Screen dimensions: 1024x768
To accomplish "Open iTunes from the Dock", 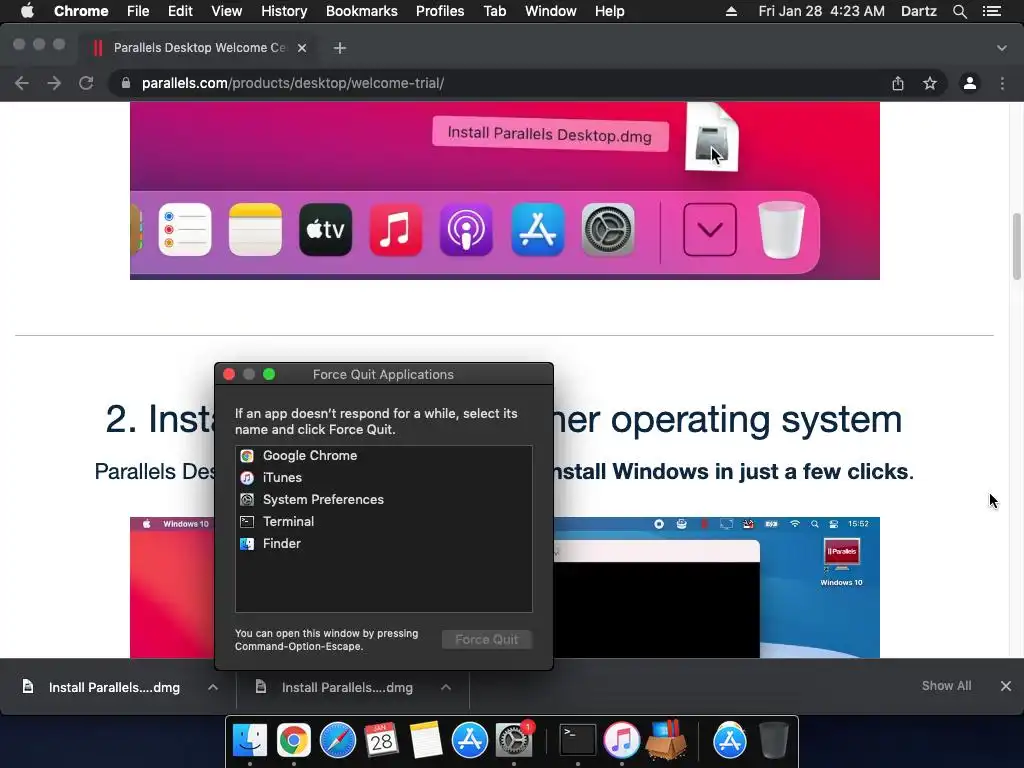I will coord(621,741).
